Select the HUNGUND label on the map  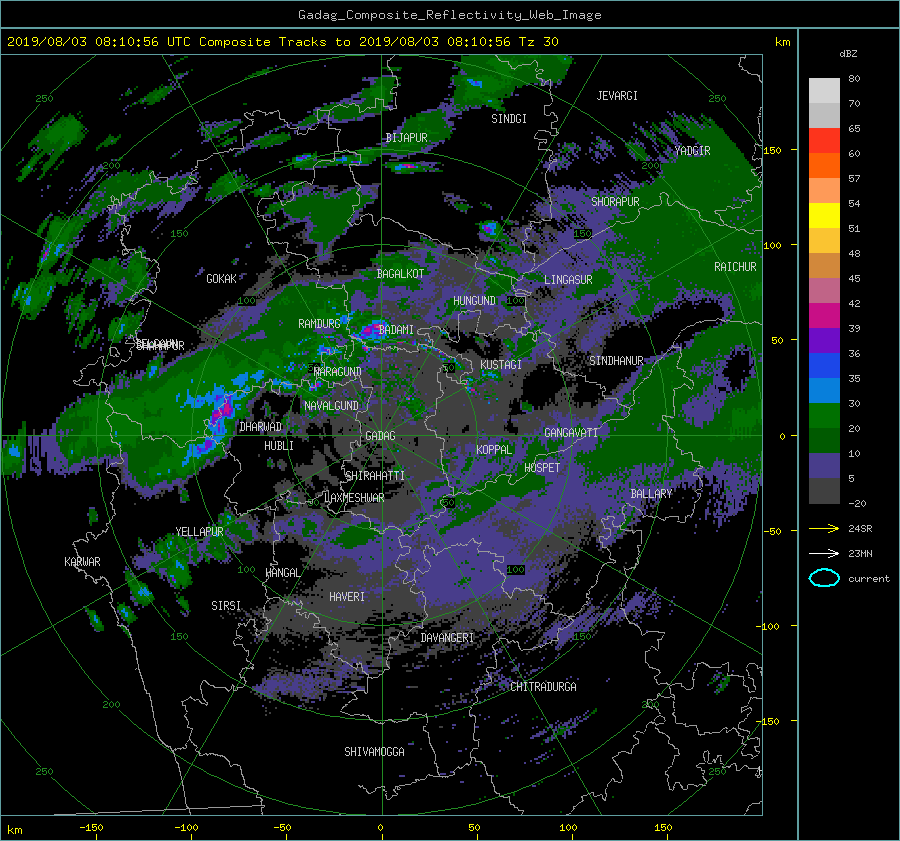[474, 301]
